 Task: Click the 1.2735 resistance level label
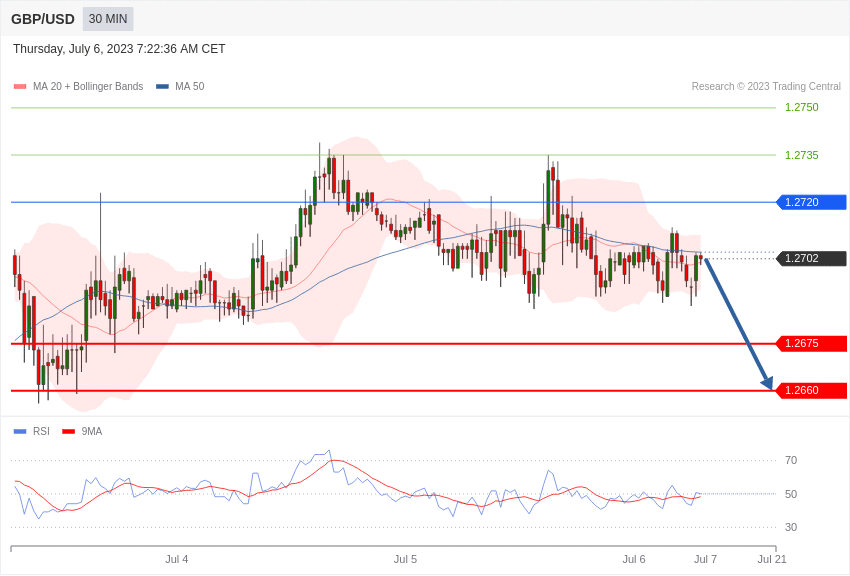point(802,155)
